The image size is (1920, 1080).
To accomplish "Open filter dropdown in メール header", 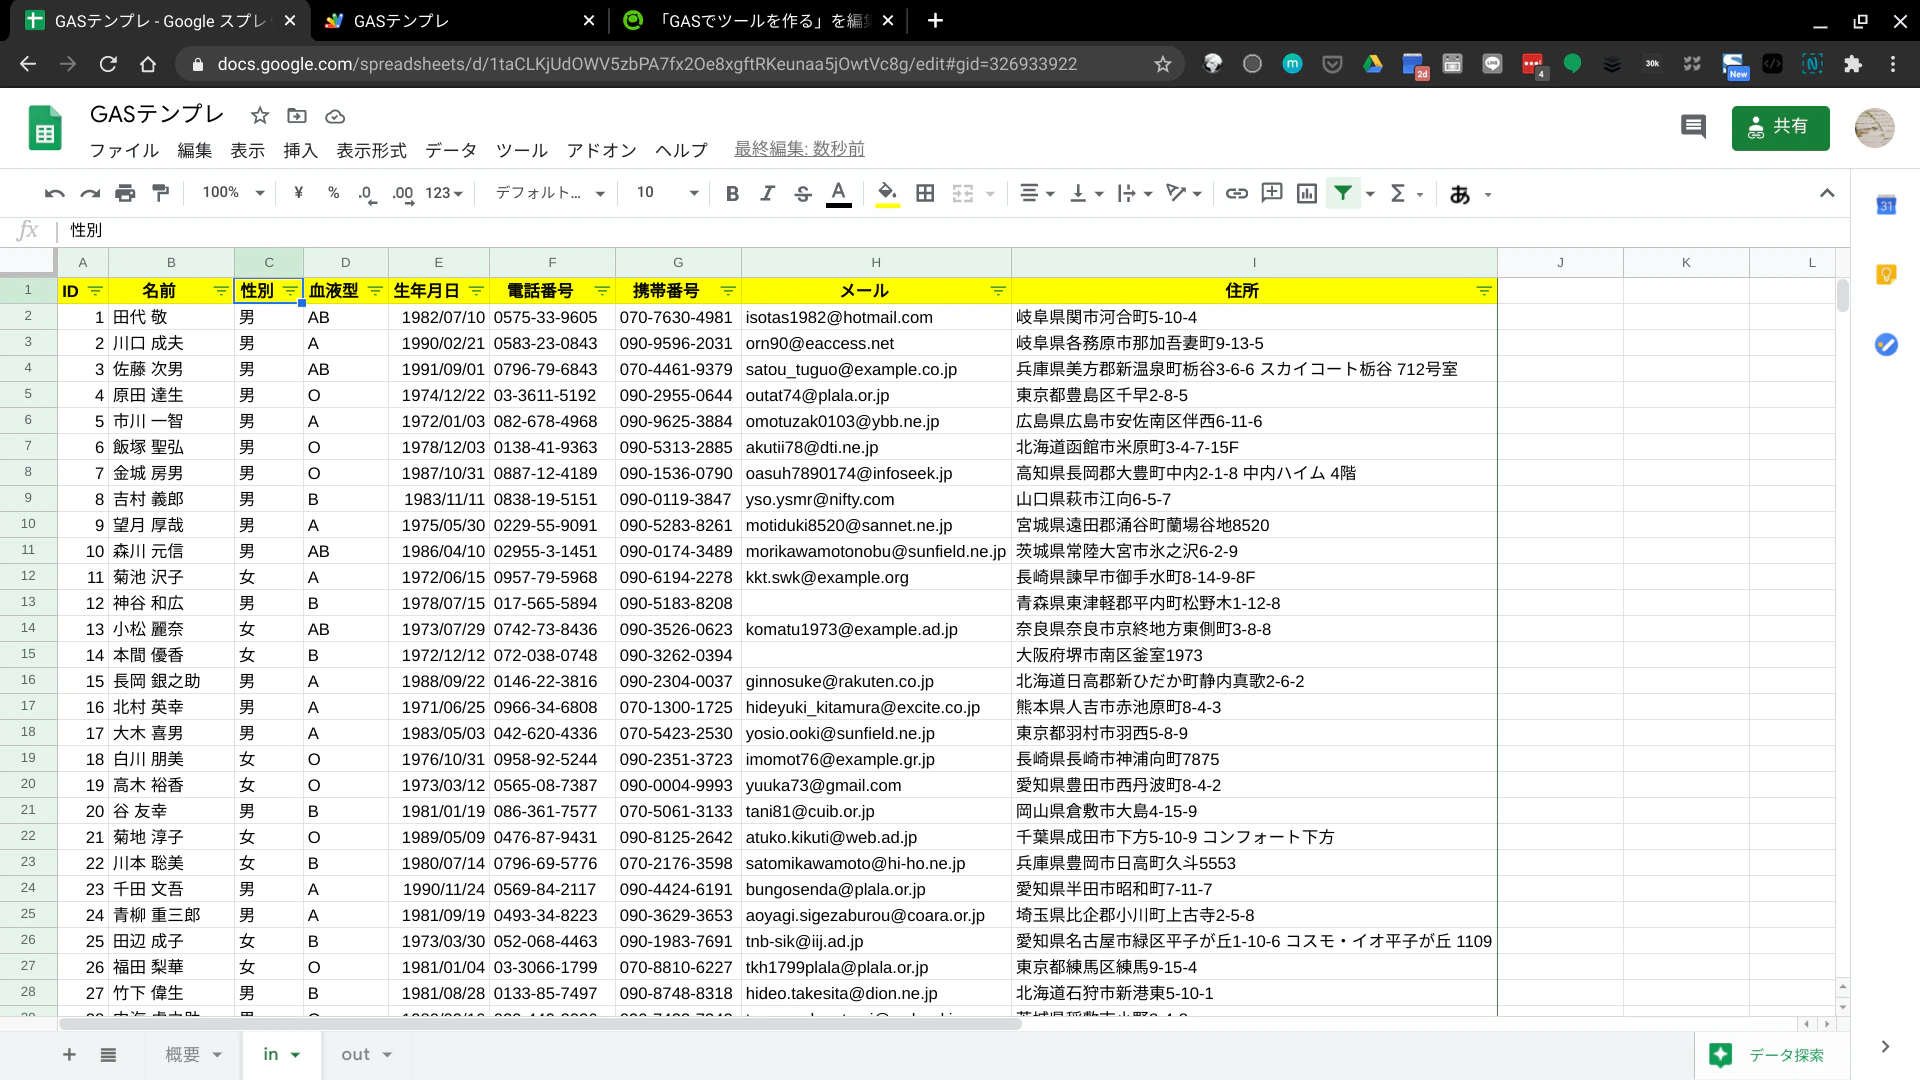I will [998, 291].
